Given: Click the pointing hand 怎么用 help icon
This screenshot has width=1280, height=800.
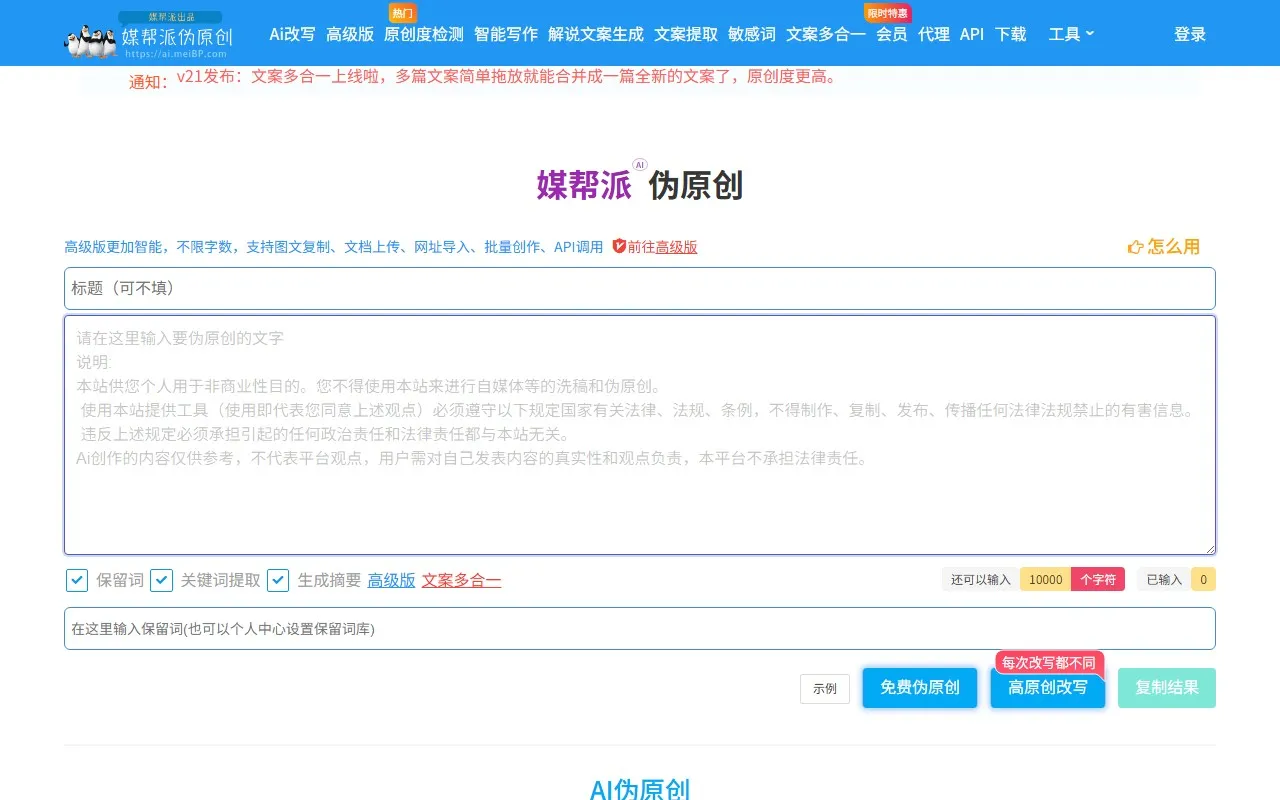Looking at the screenshot, I should (x=1136, y=247).
